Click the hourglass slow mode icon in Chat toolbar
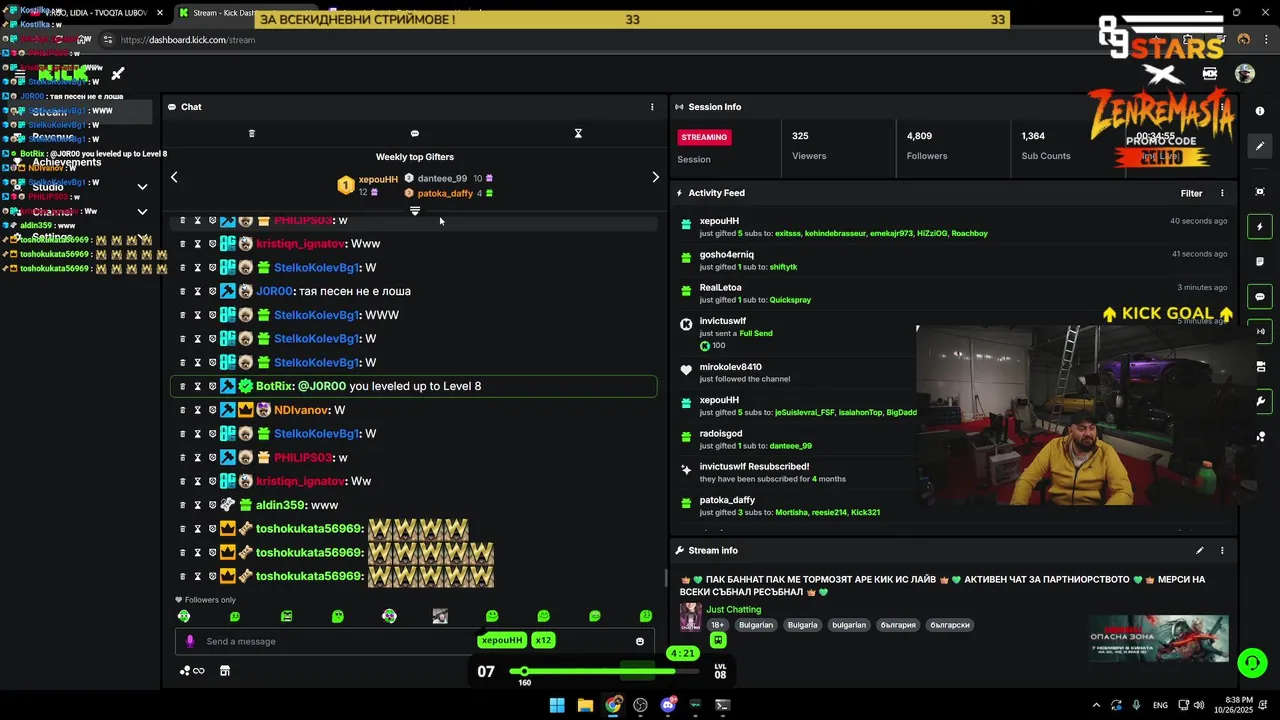This screenshot has width=1280, height=720. (x=578, y=133)
